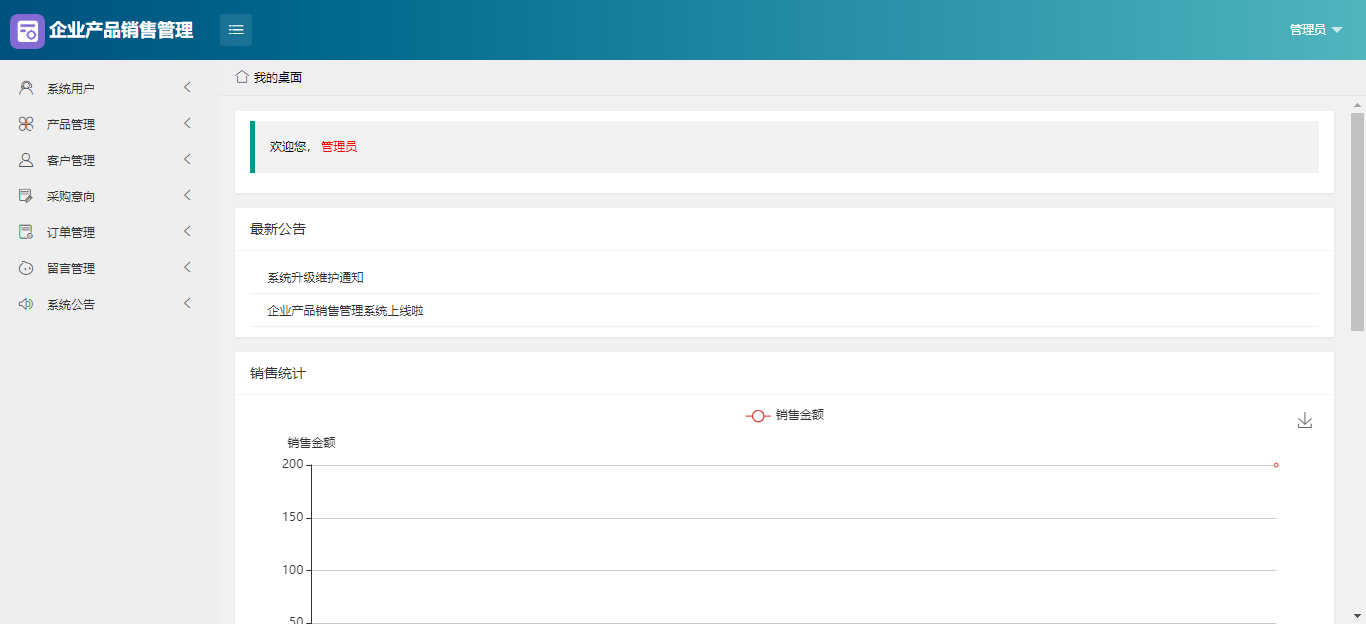
Task: Click the purple app logo icon
Action: pos(28,31)
